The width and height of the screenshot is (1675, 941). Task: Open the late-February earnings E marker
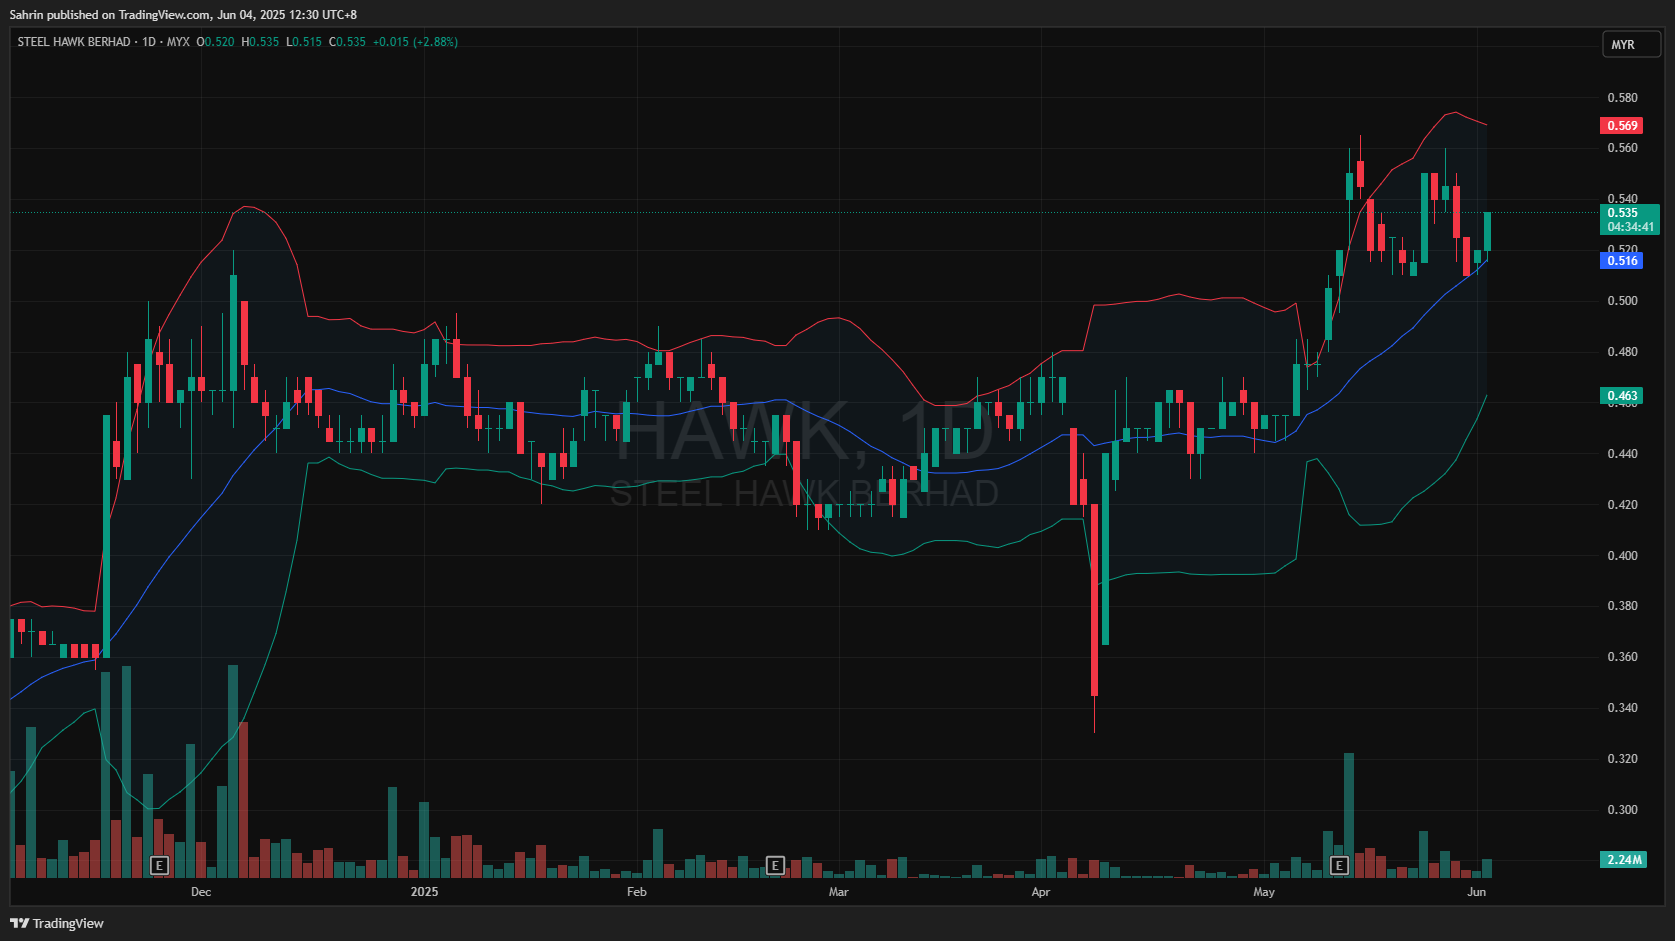[775, 865]
